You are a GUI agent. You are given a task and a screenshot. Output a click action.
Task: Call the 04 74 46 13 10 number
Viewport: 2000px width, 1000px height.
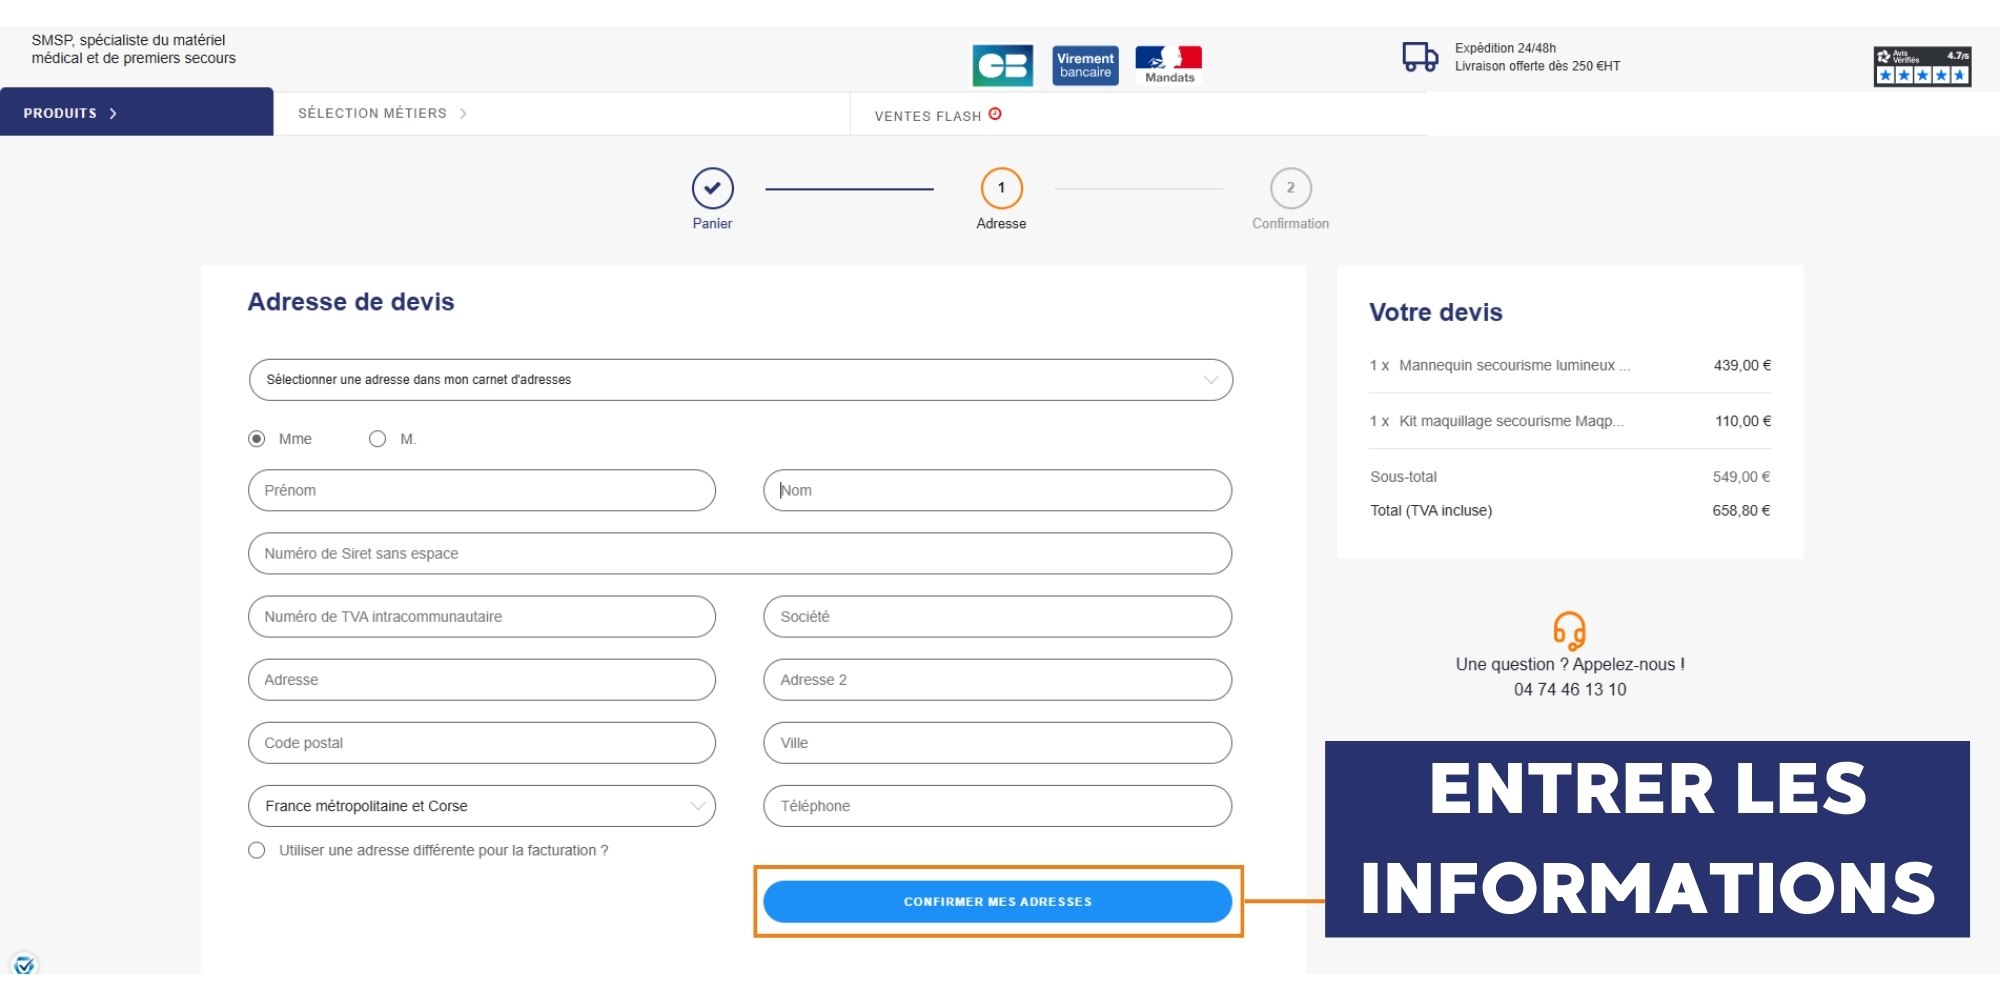tap(1569, 689)
